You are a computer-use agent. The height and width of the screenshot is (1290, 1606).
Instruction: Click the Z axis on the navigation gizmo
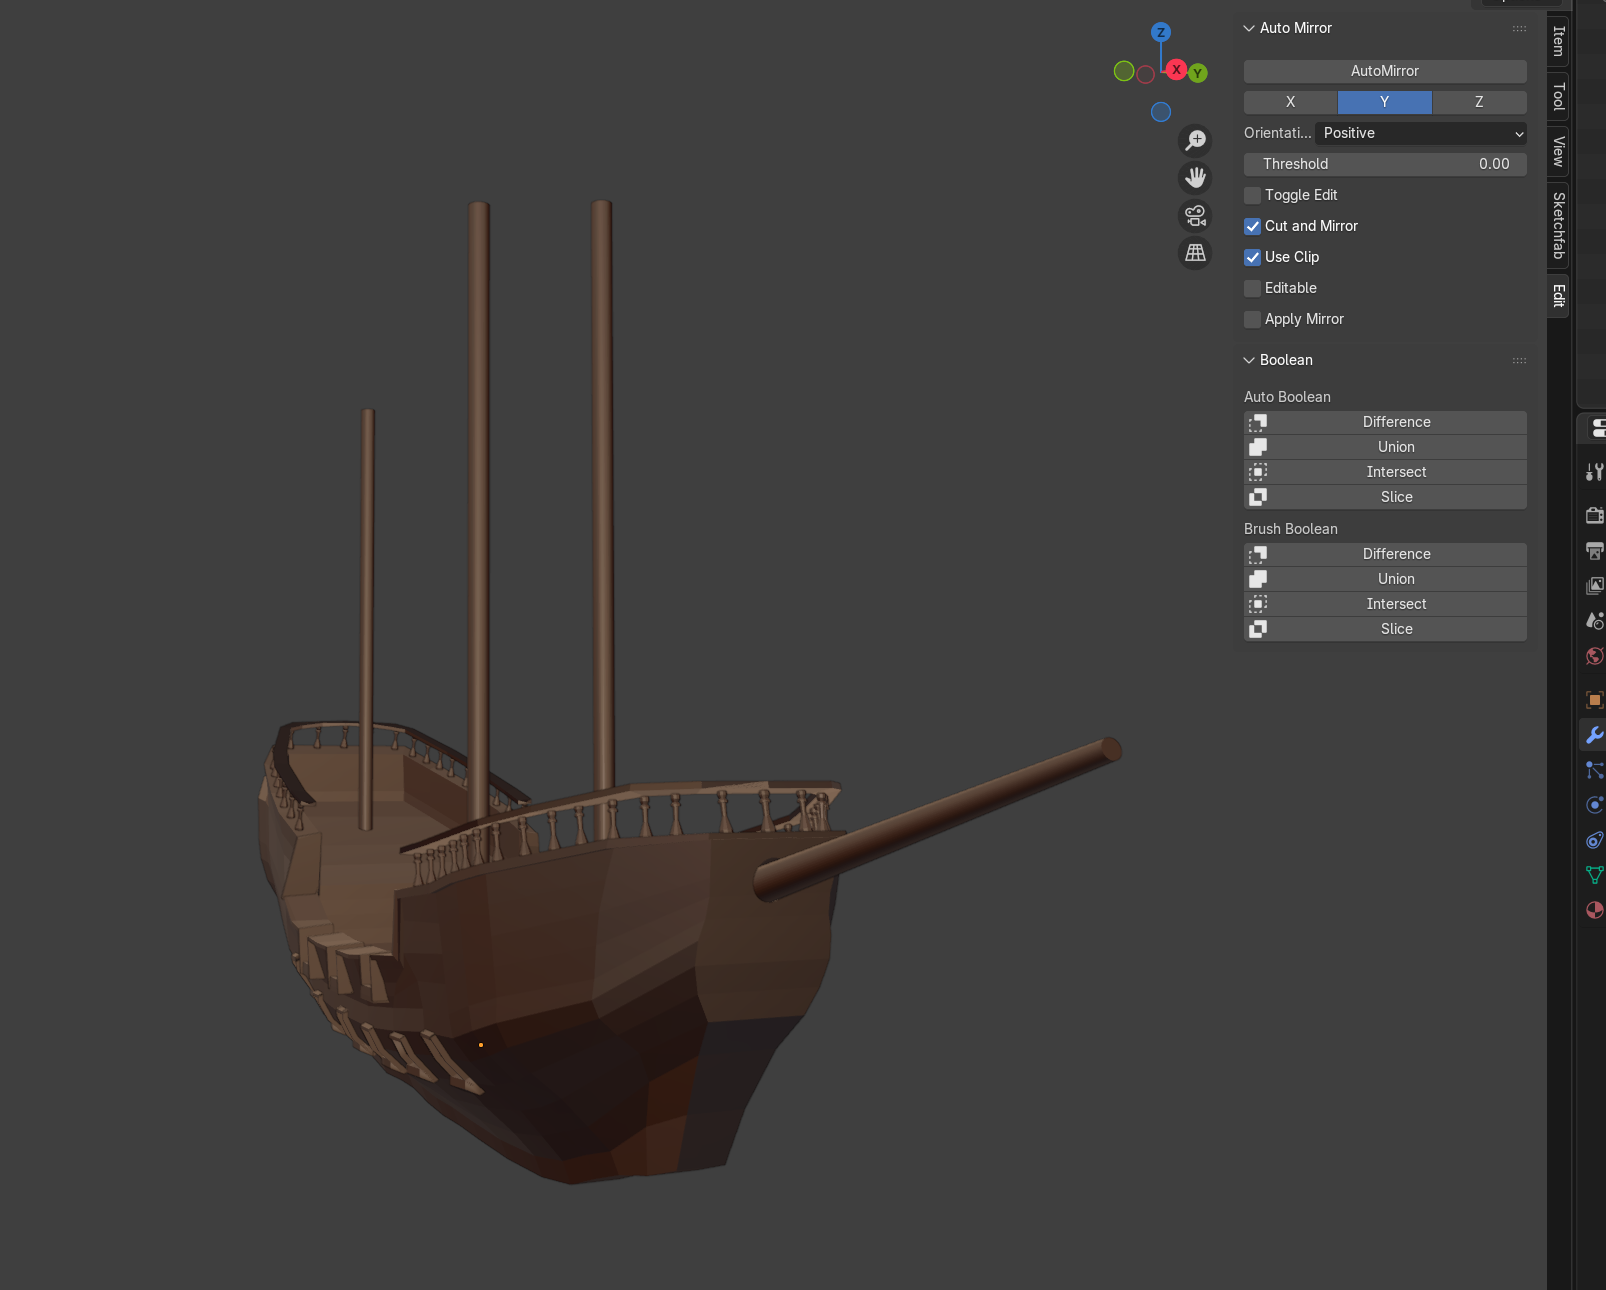click(x=1160, y=32)
